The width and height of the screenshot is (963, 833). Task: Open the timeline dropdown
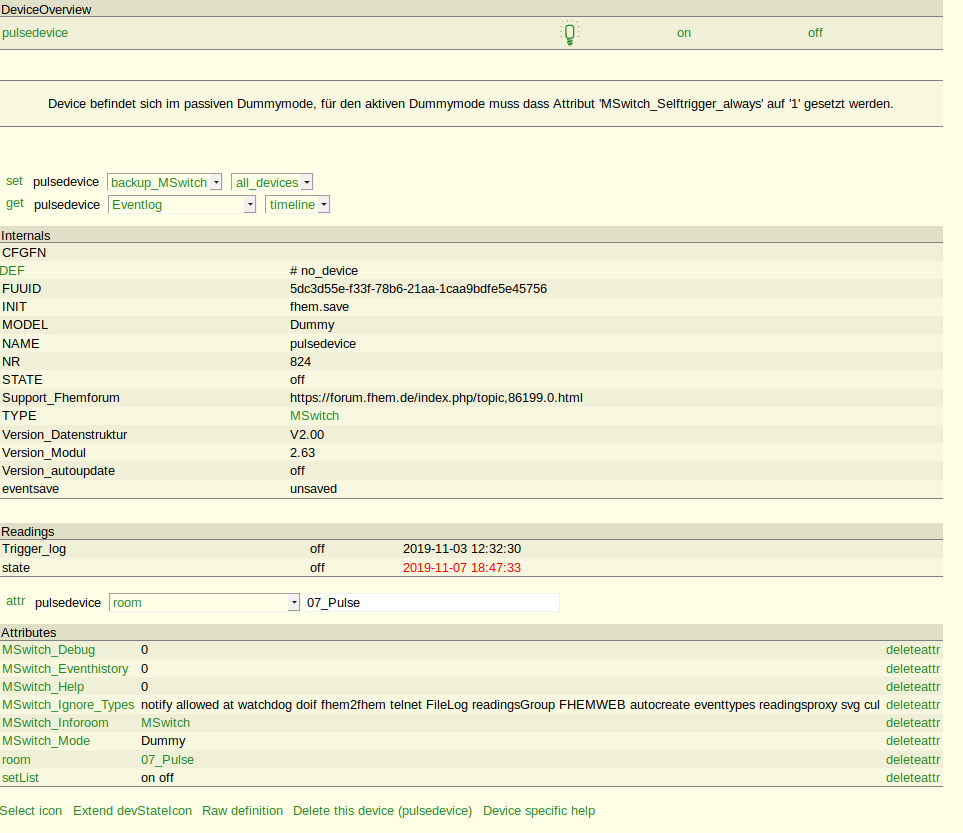click(297, 205)
